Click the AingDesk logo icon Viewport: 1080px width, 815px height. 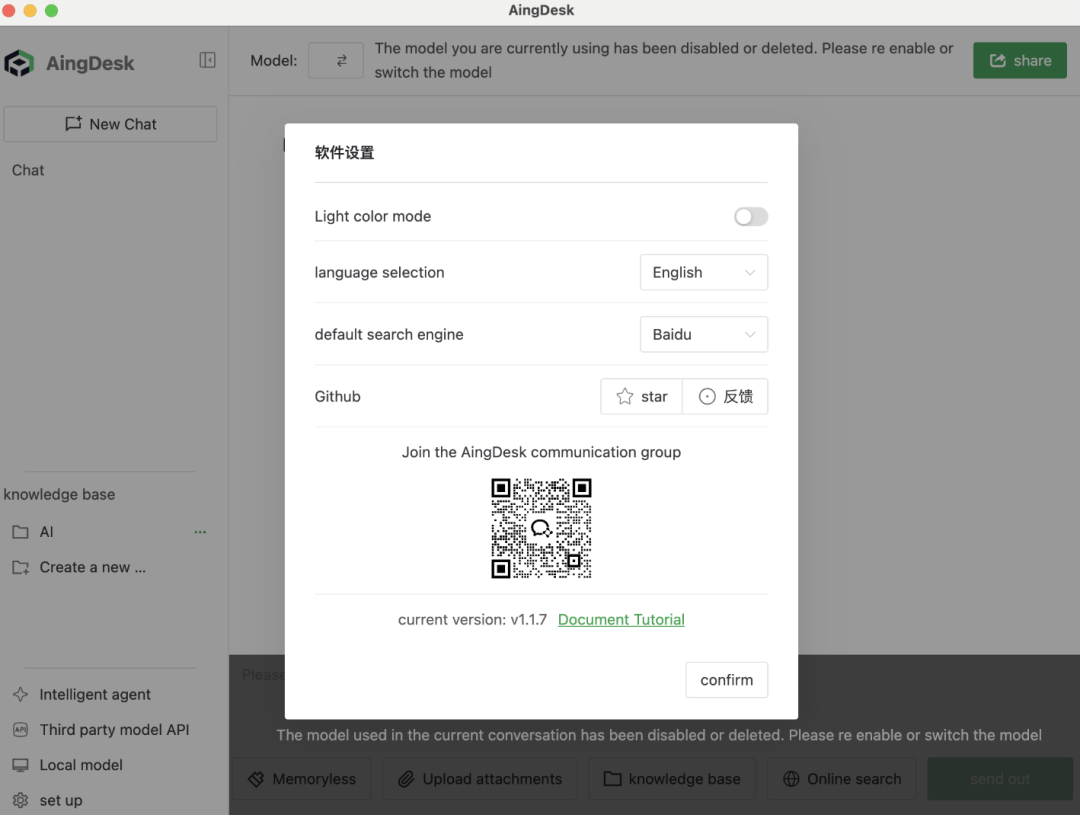click(19, 63)
